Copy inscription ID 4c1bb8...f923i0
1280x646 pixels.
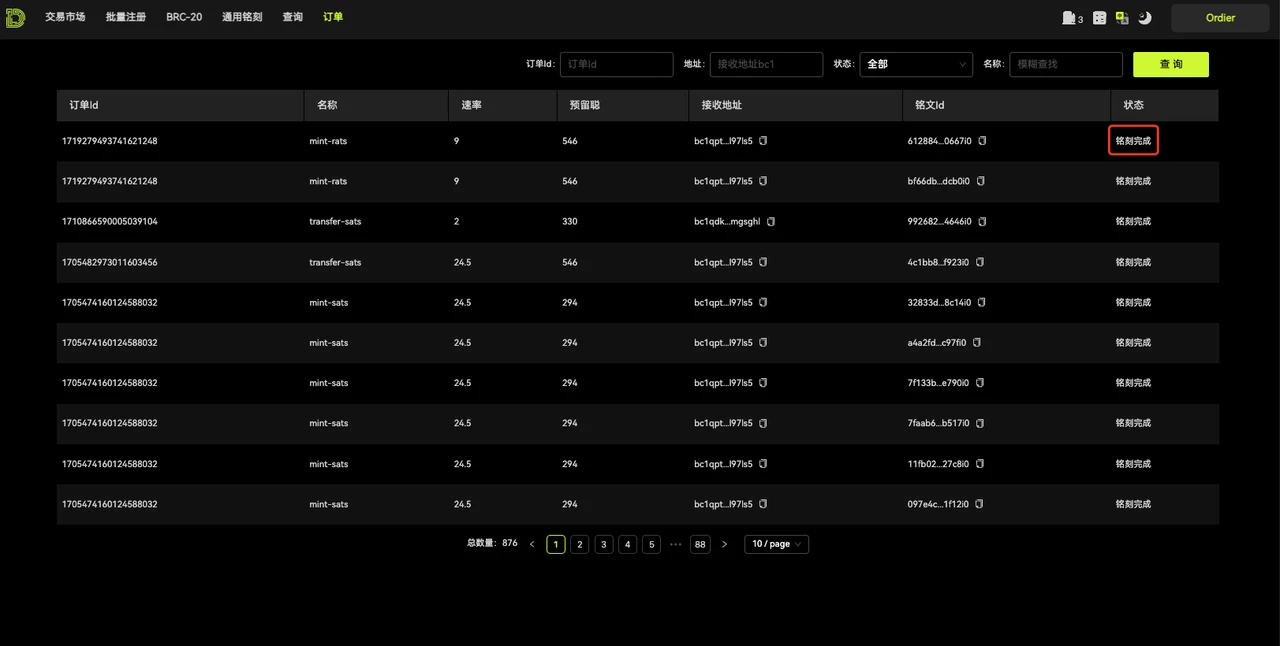tap(980, 262)
